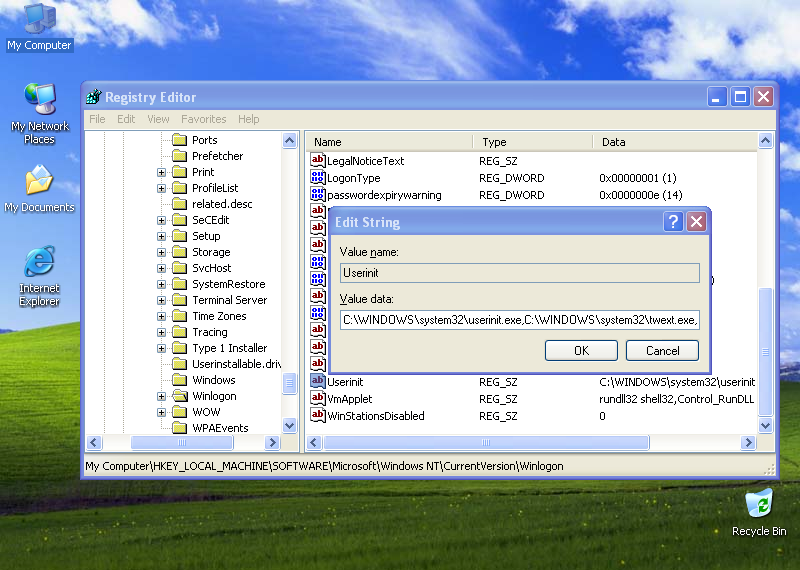Select the LogonType DWORD value icon
800x570 pixels.
317,178
